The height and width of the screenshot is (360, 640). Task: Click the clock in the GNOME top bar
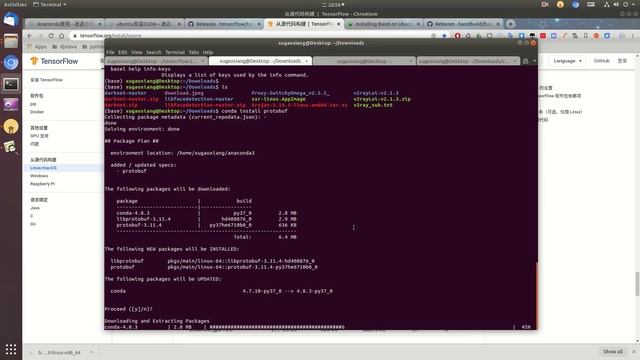coord(333,4)
